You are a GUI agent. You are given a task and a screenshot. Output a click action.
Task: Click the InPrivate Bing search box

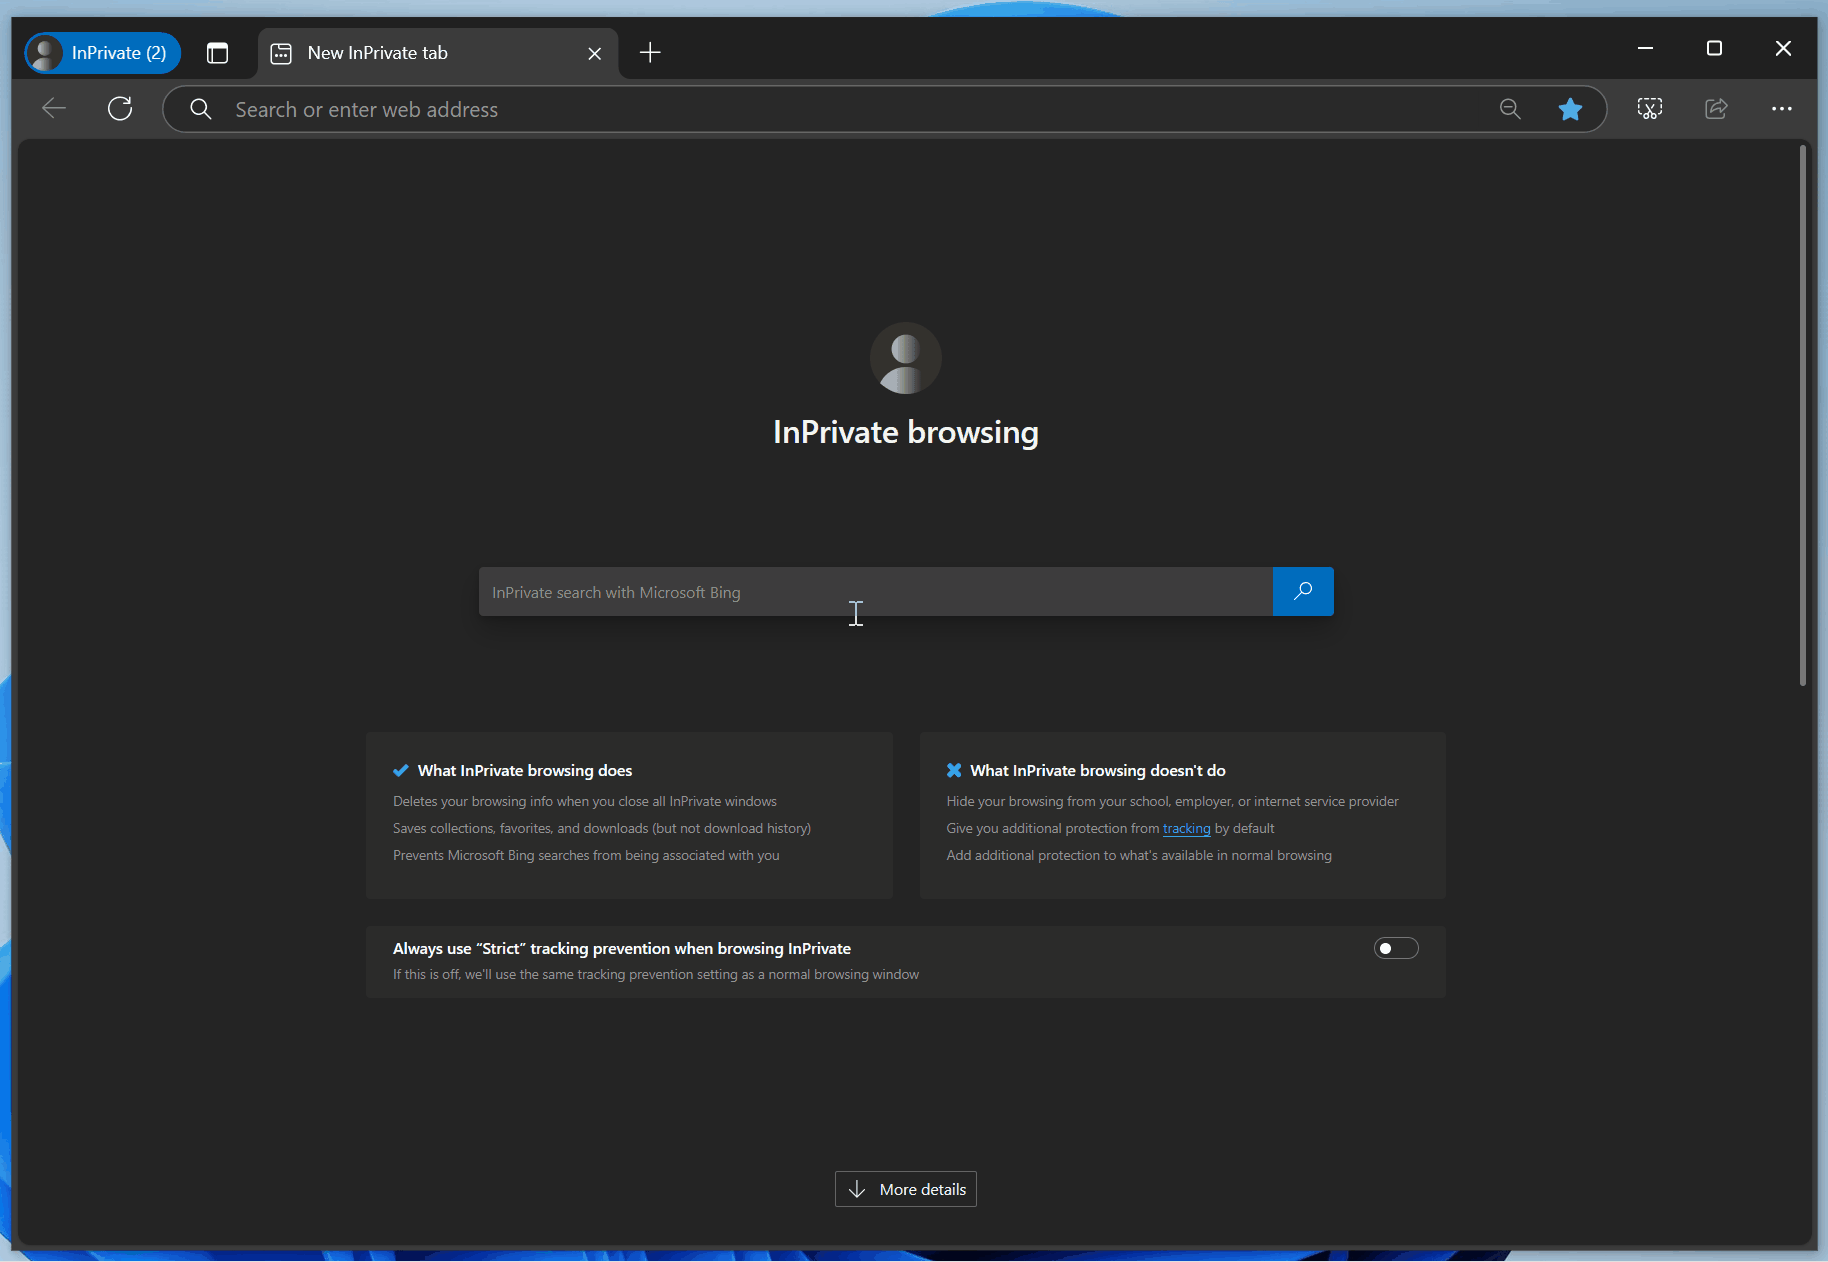click(x=875, y=592)
